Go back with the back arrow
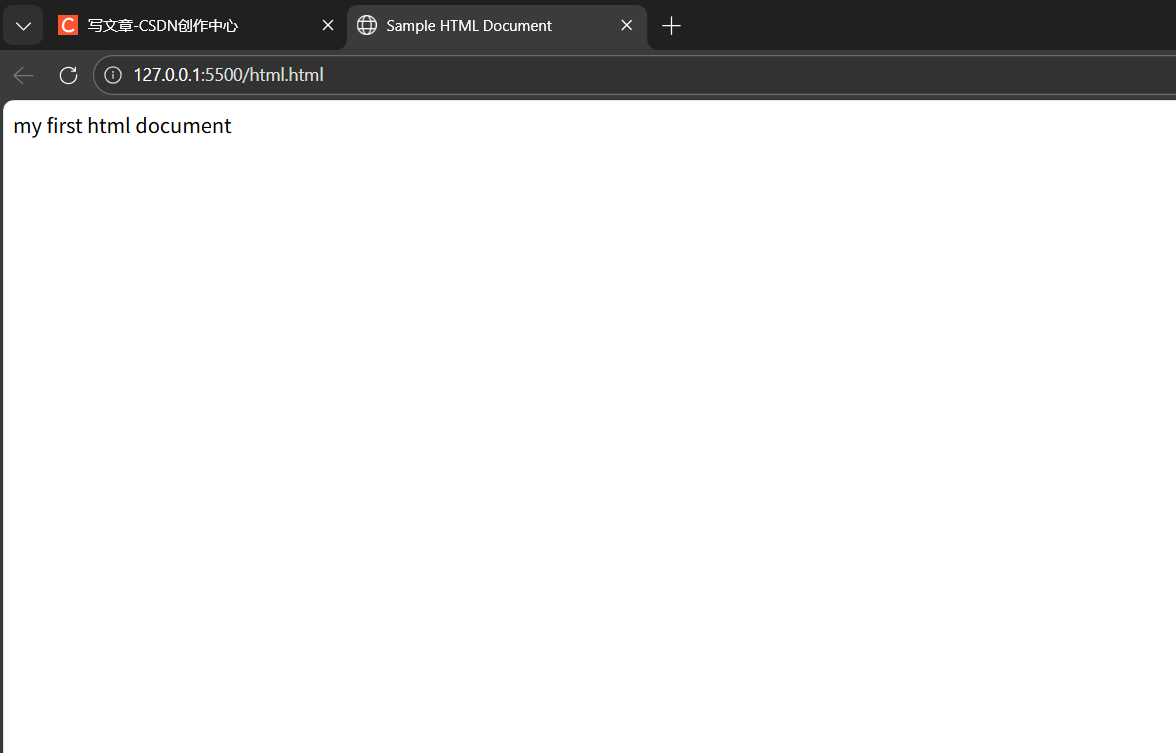Screen dimensions: 1176x753 pyautogui.click(x=23, y=75)
